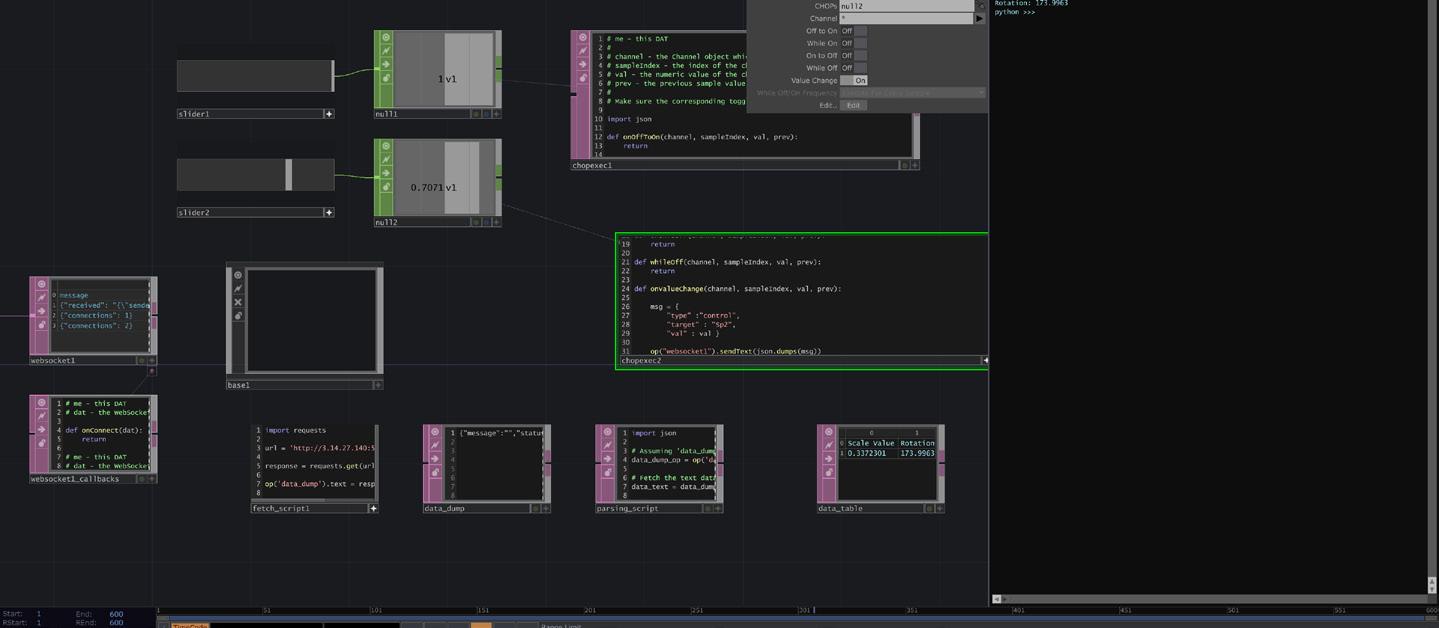Activate viewer plus button on base1
Viewport: 1439px width, 628px height.
click(x=378, y=385)
